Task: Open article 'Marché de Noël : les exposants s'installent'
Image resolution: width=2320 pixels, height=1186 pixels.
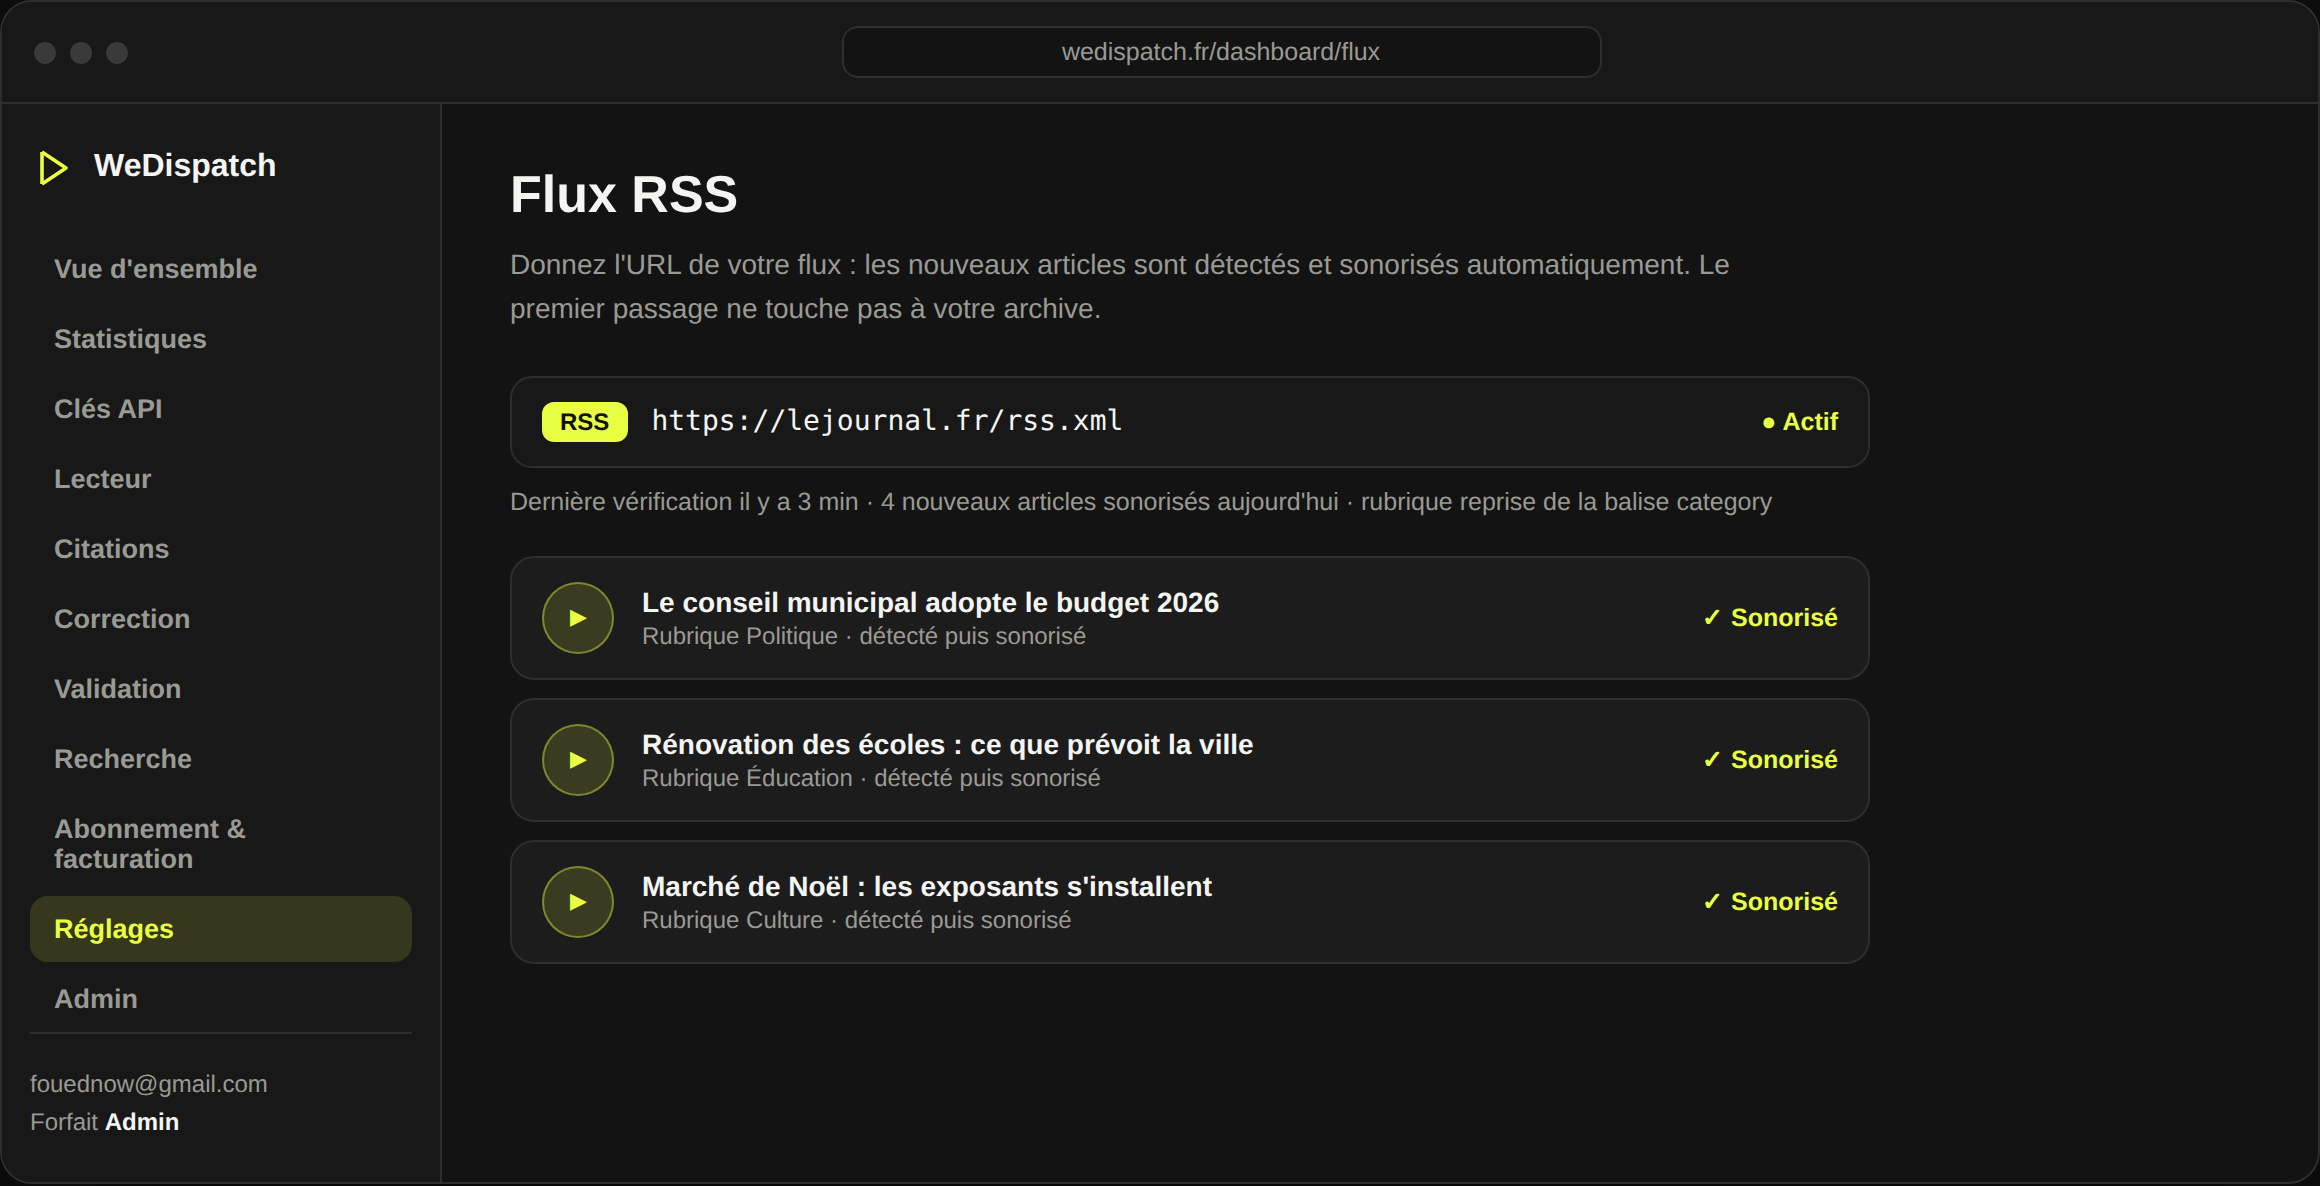Action: [x=927, y=887]
